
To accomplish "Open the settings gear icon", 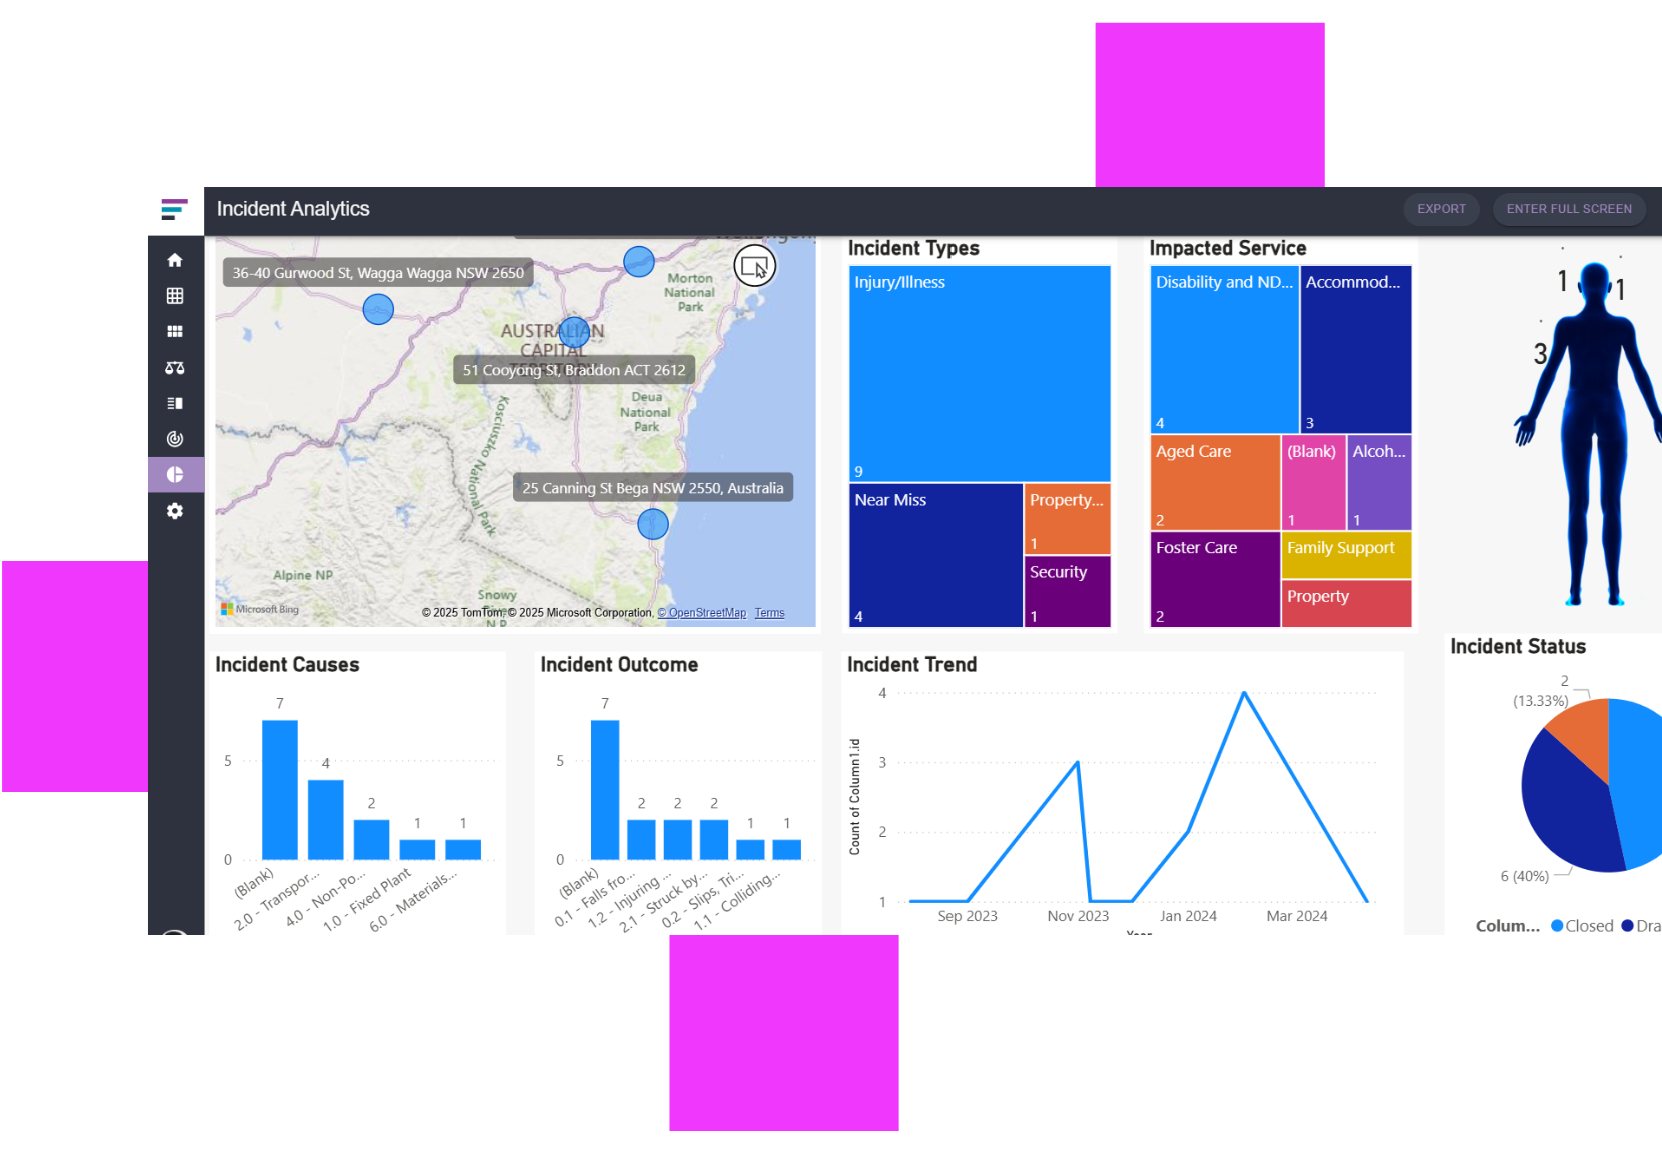I will tap(175, 511).
